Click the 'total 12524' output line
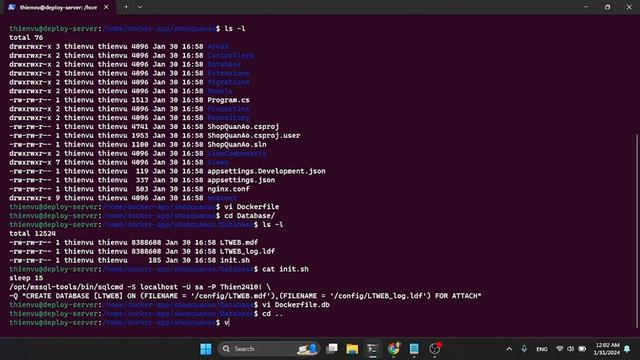This screenshot has height=360, width=640. tap(33, 233)
